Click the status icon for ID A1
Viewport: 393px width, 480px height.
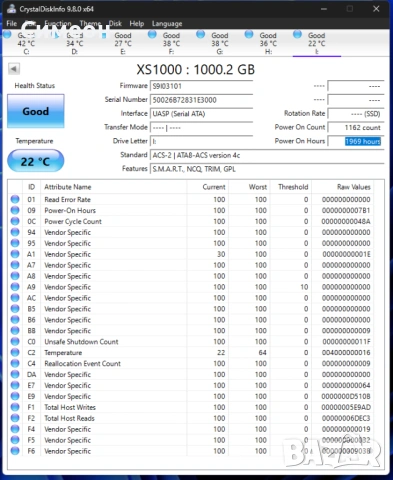click(x=15, y=254)
